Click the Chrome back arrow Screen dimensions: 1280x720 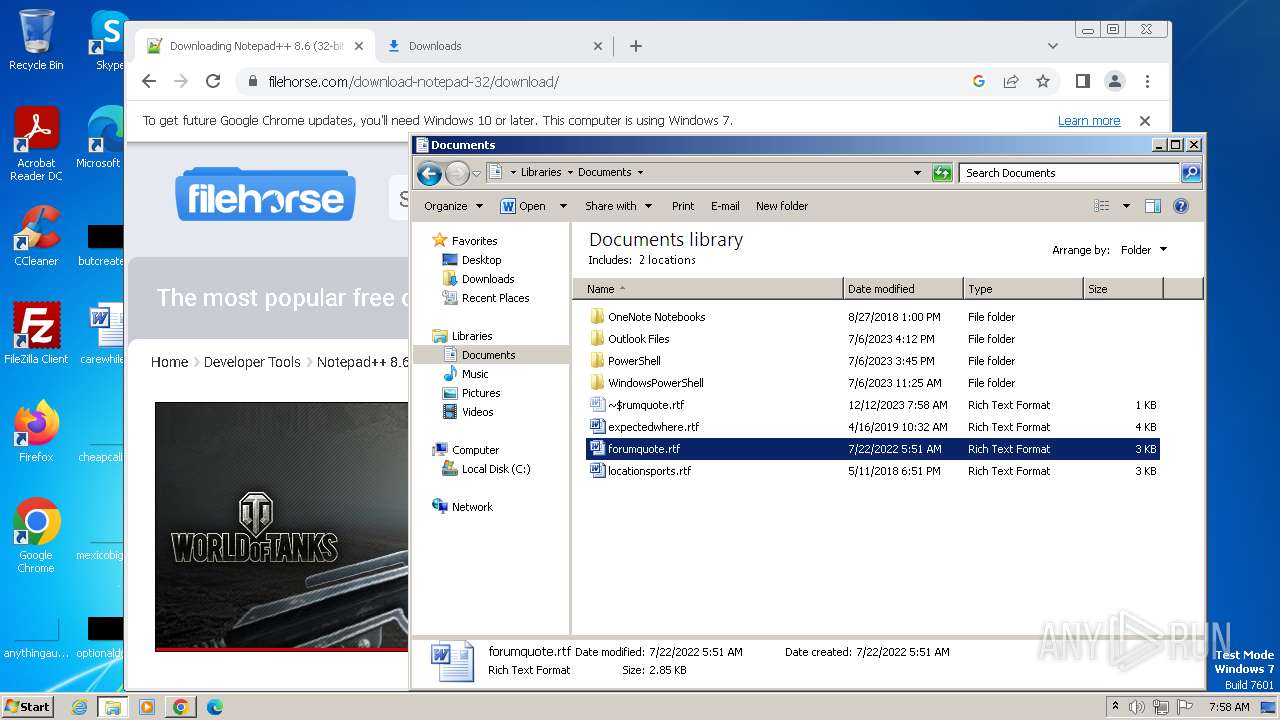[149, 81]
